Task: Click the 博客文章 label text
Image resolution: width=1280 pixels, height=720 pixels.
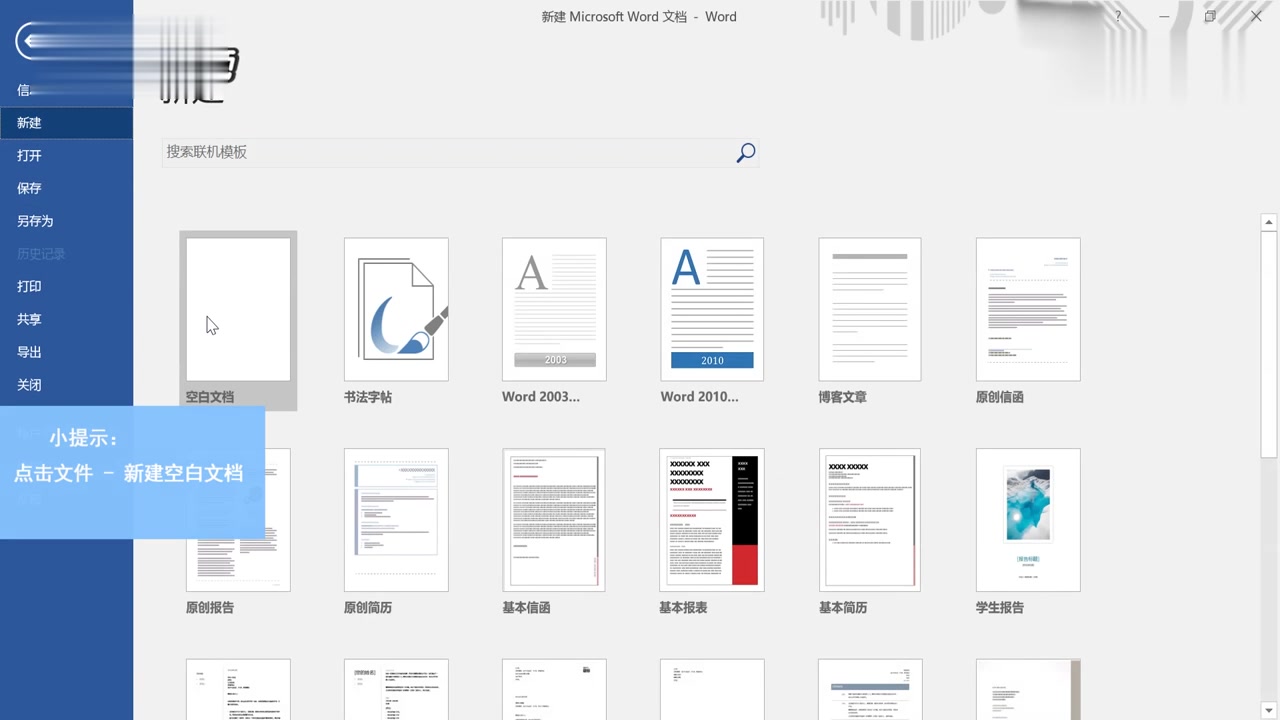Action: 842,397
